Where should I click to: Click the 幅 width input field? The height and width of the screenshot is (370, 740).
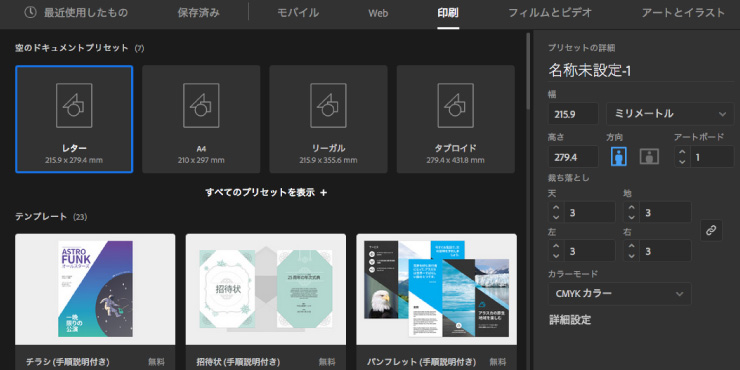pos(573,114)
